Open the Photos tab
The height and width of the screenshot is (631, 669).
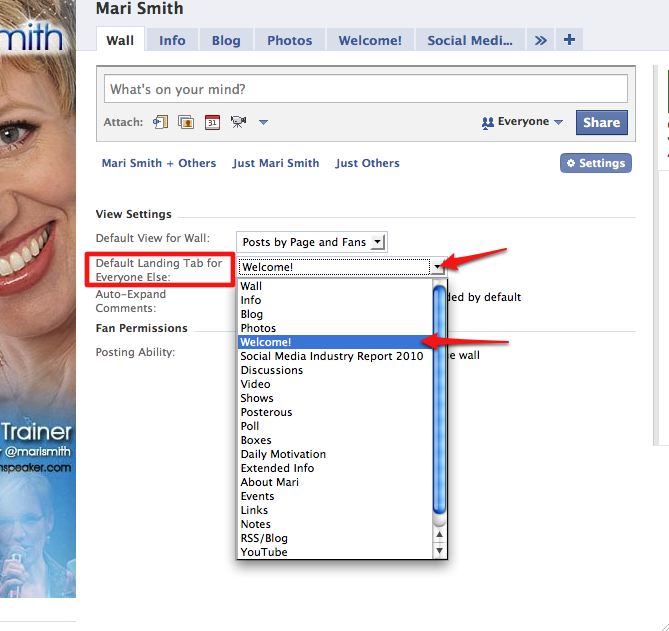(289, 41)
